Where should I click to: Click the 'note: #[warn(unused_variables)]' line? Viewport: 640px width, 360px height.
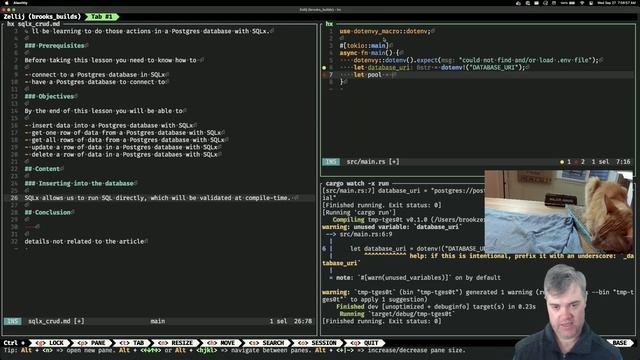[x=416, y=278]
